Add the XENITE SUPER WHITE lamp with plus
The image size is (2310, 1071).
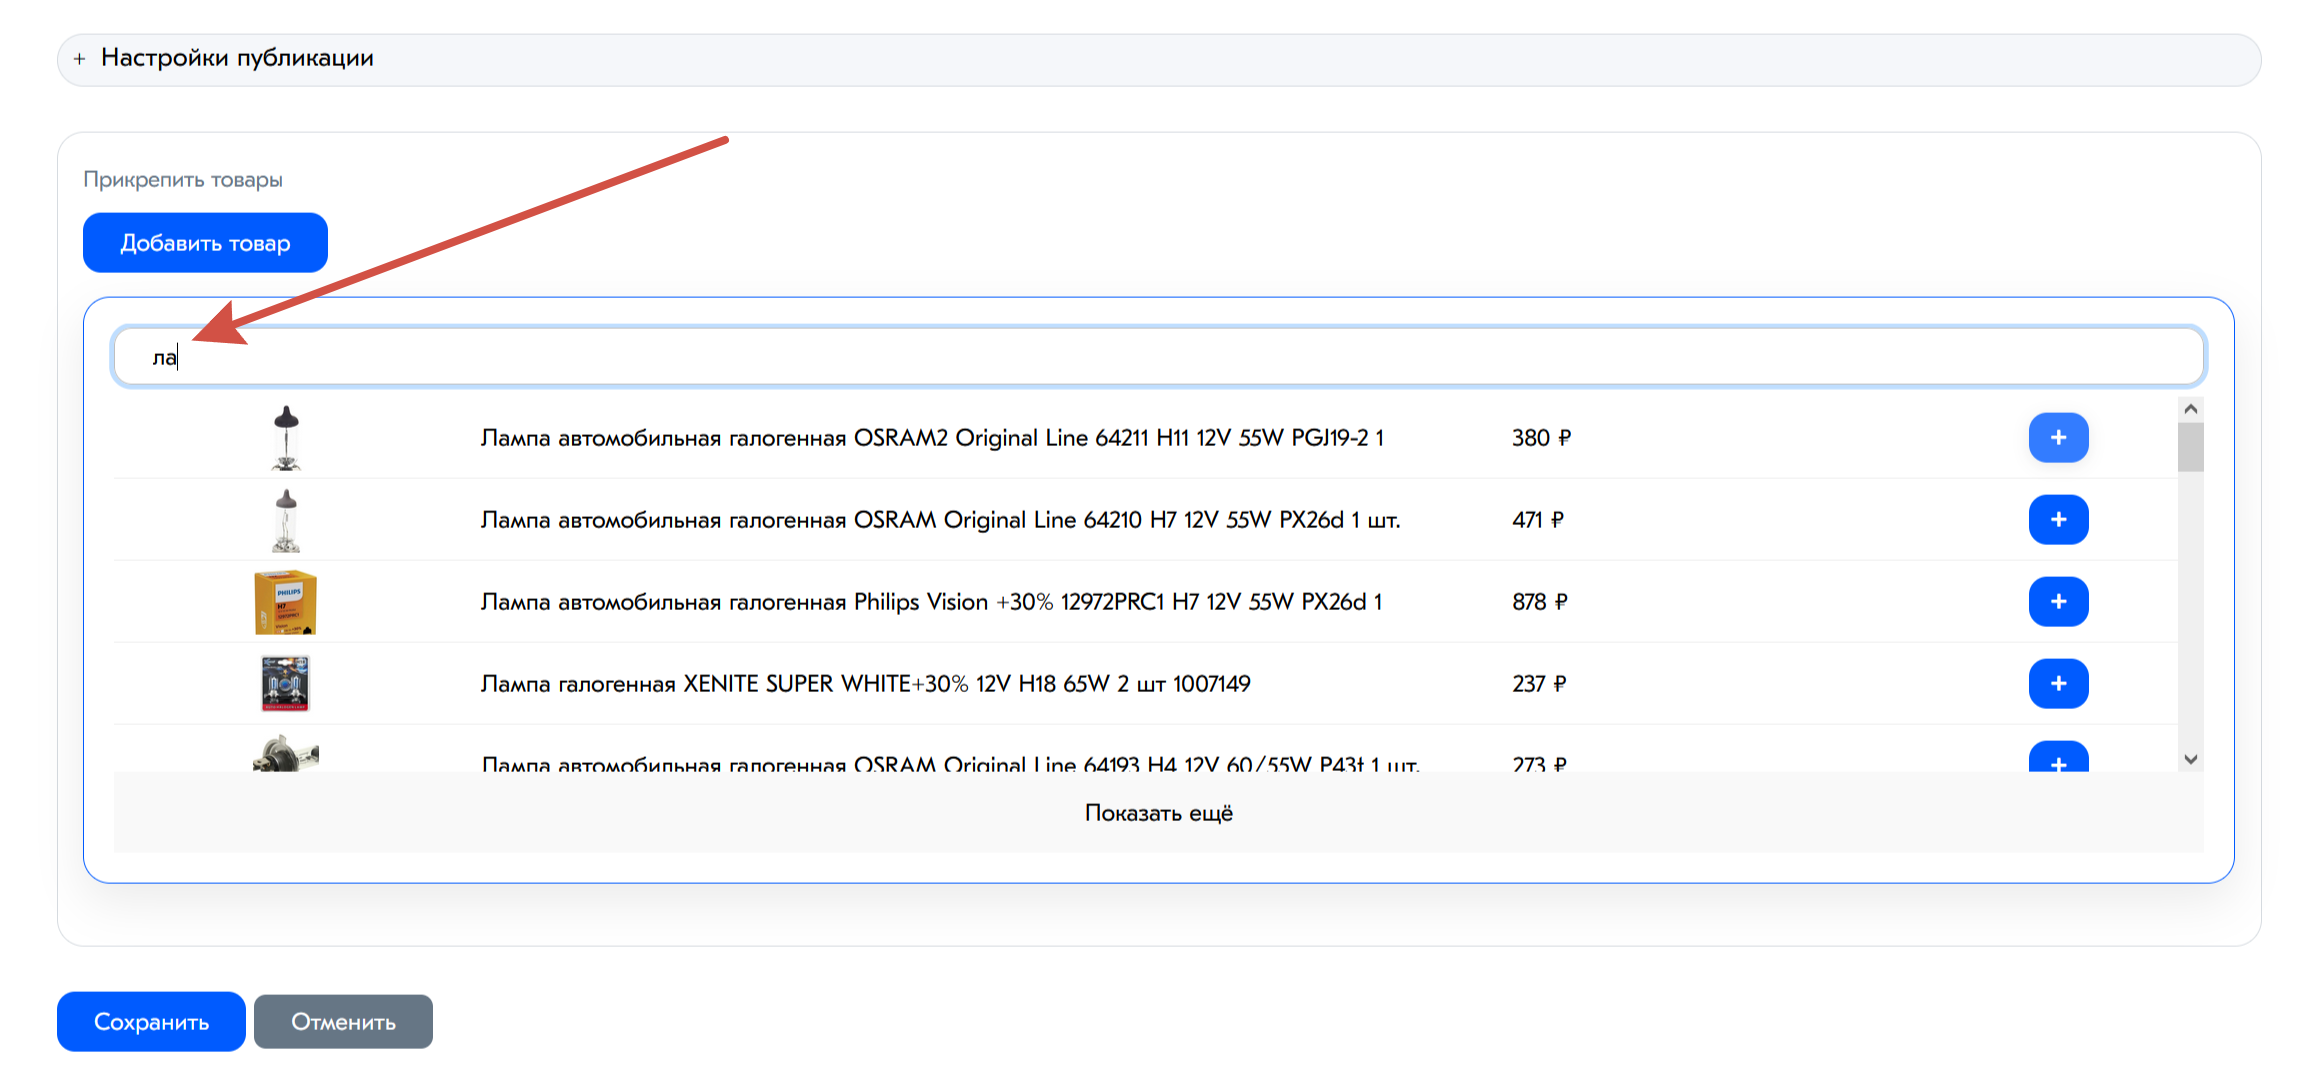(2058, 684)
